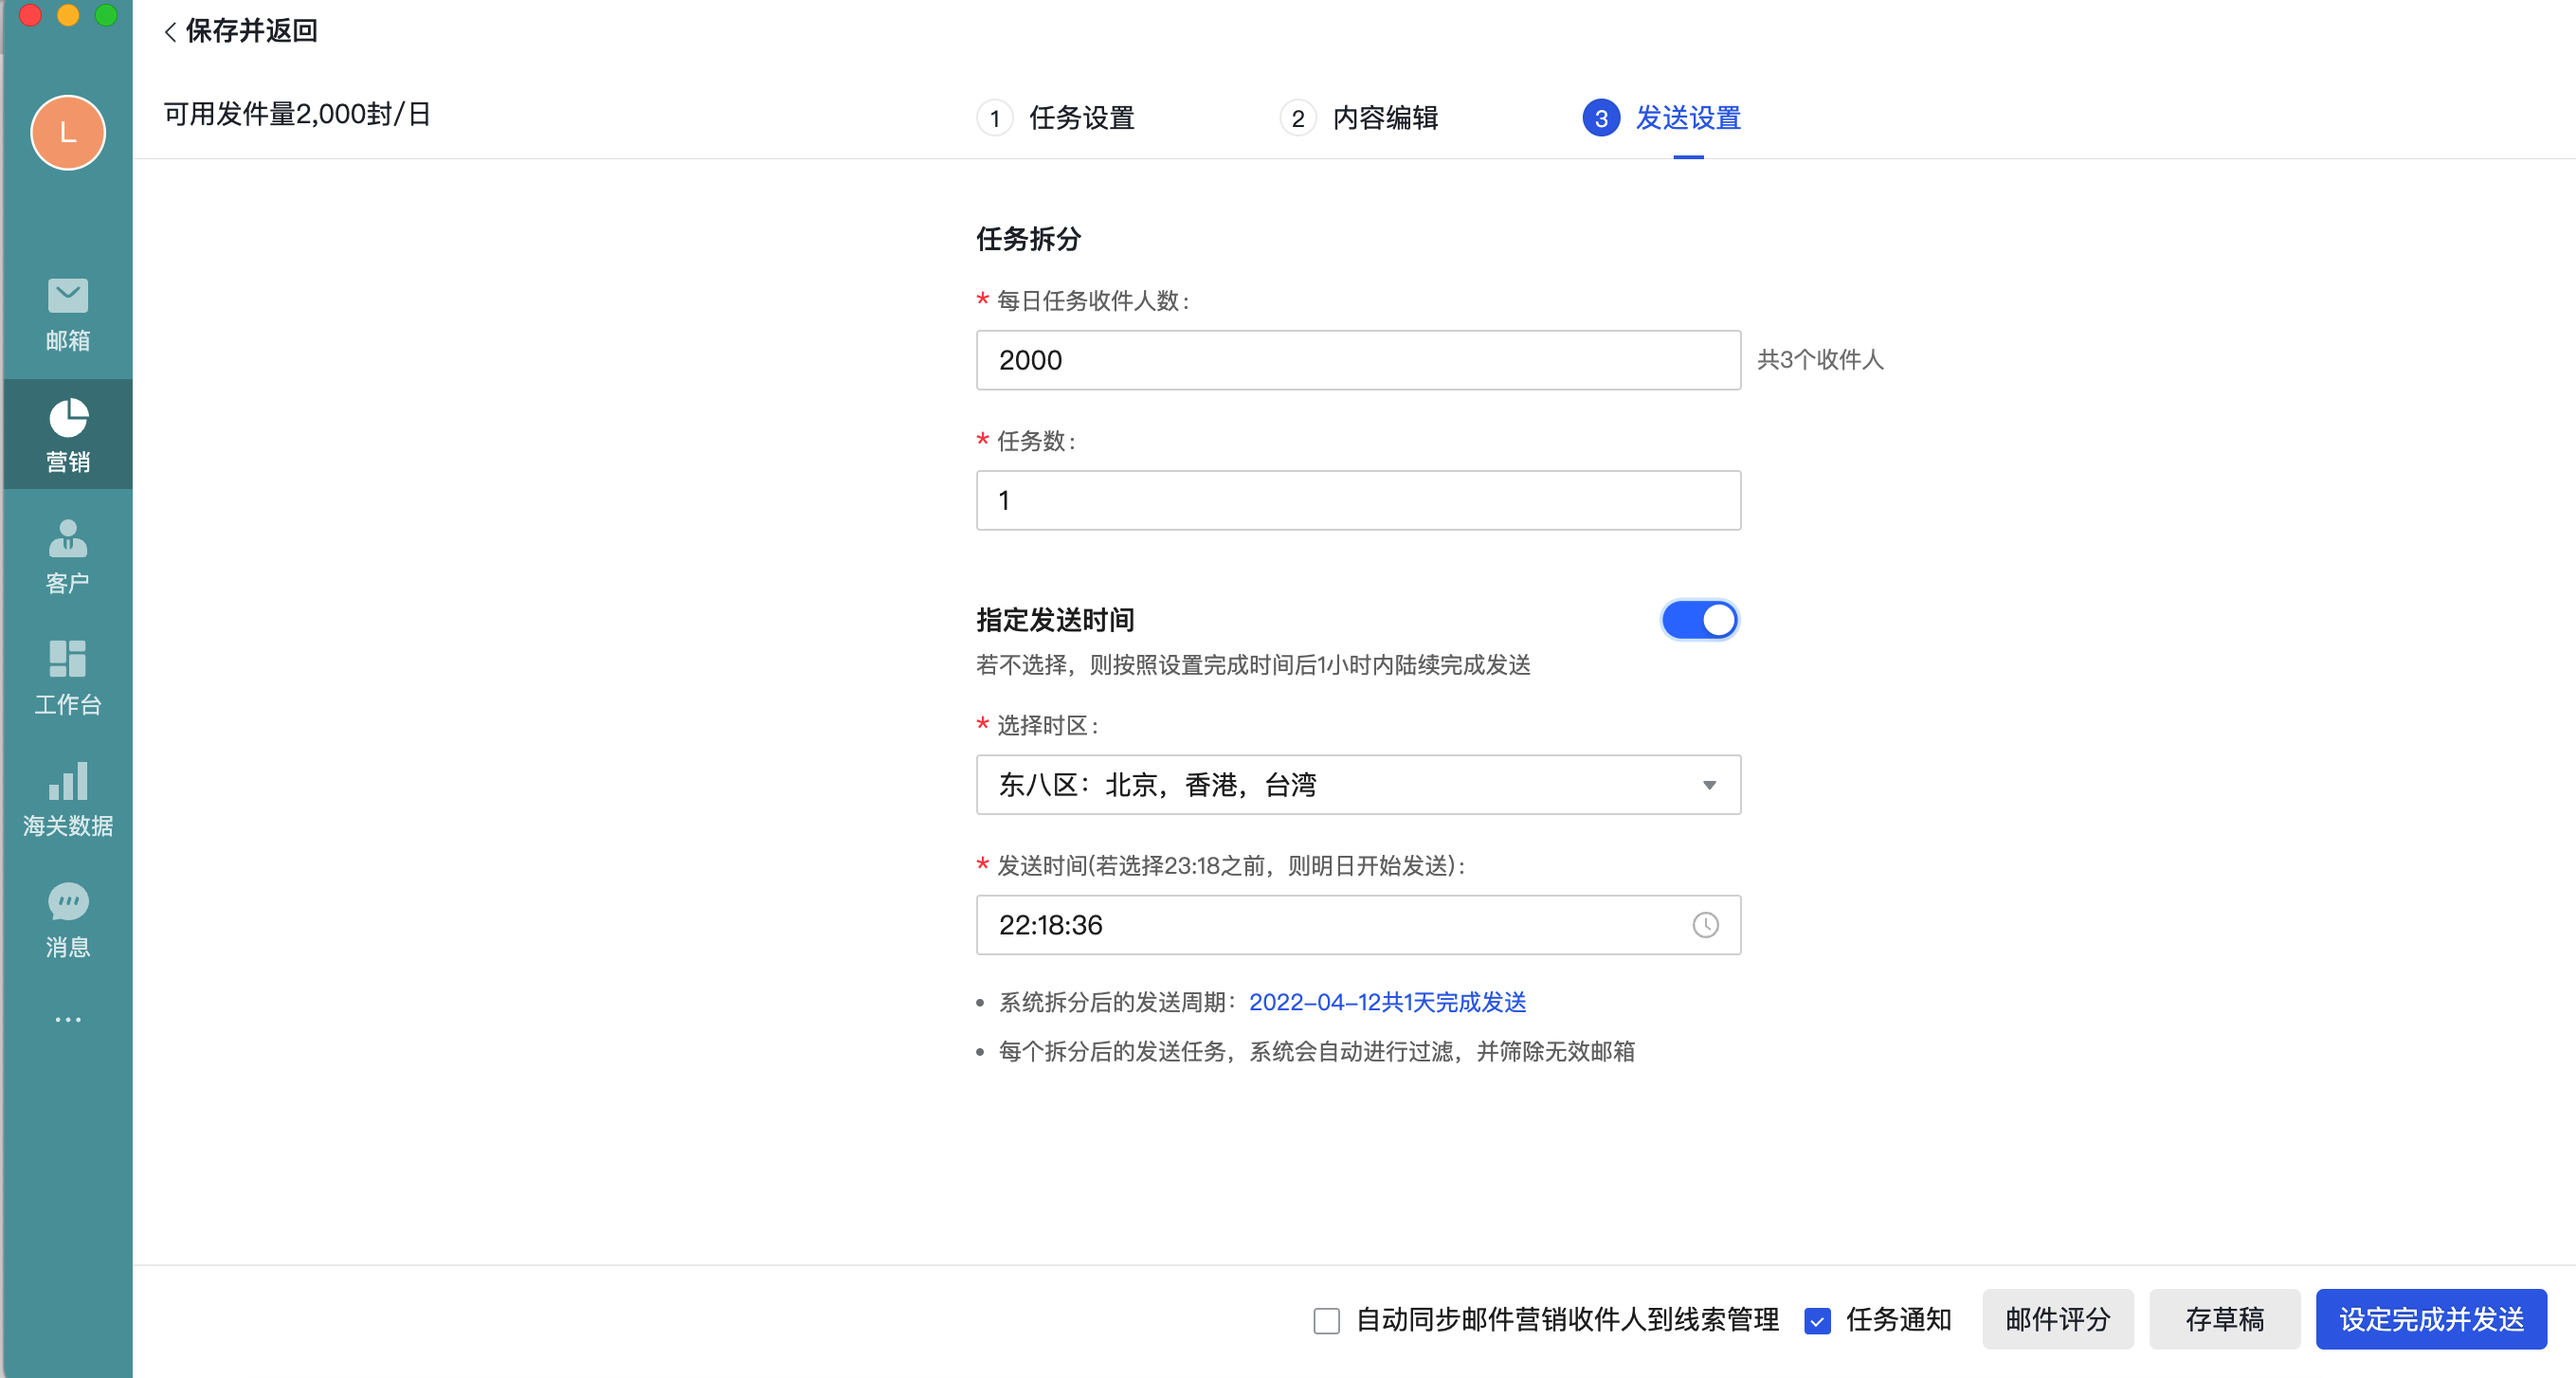
Task: Open the 消息 messages panel
Action: (x=66, y=920)
